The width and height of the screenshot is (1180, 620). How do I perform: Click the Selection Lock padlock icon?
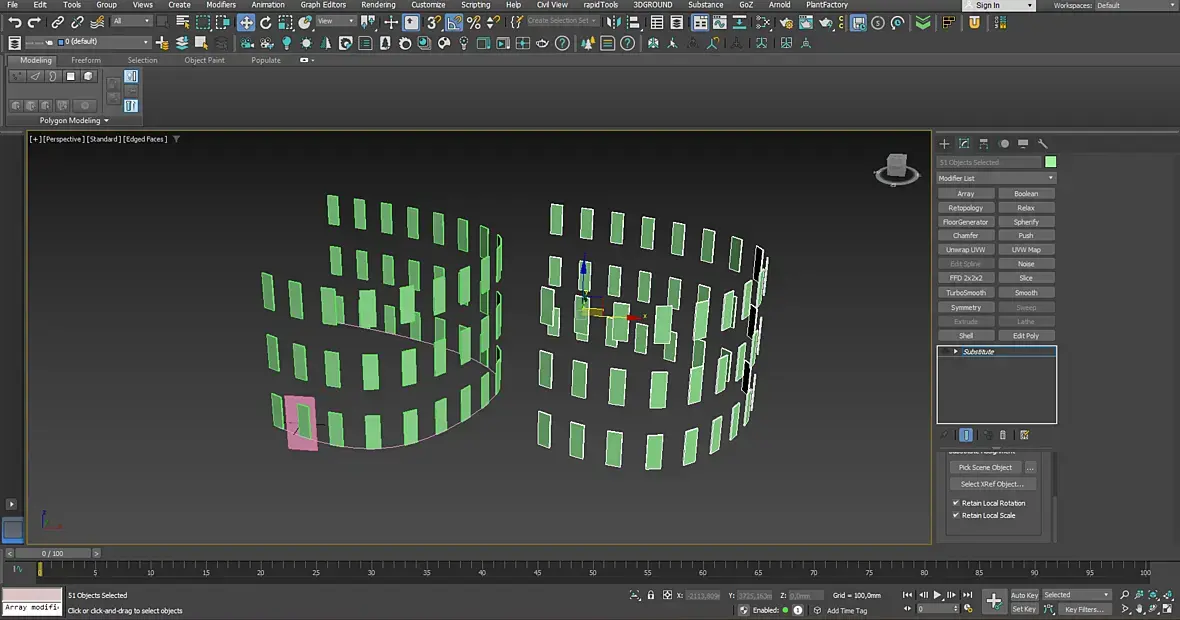coord(651,596)
